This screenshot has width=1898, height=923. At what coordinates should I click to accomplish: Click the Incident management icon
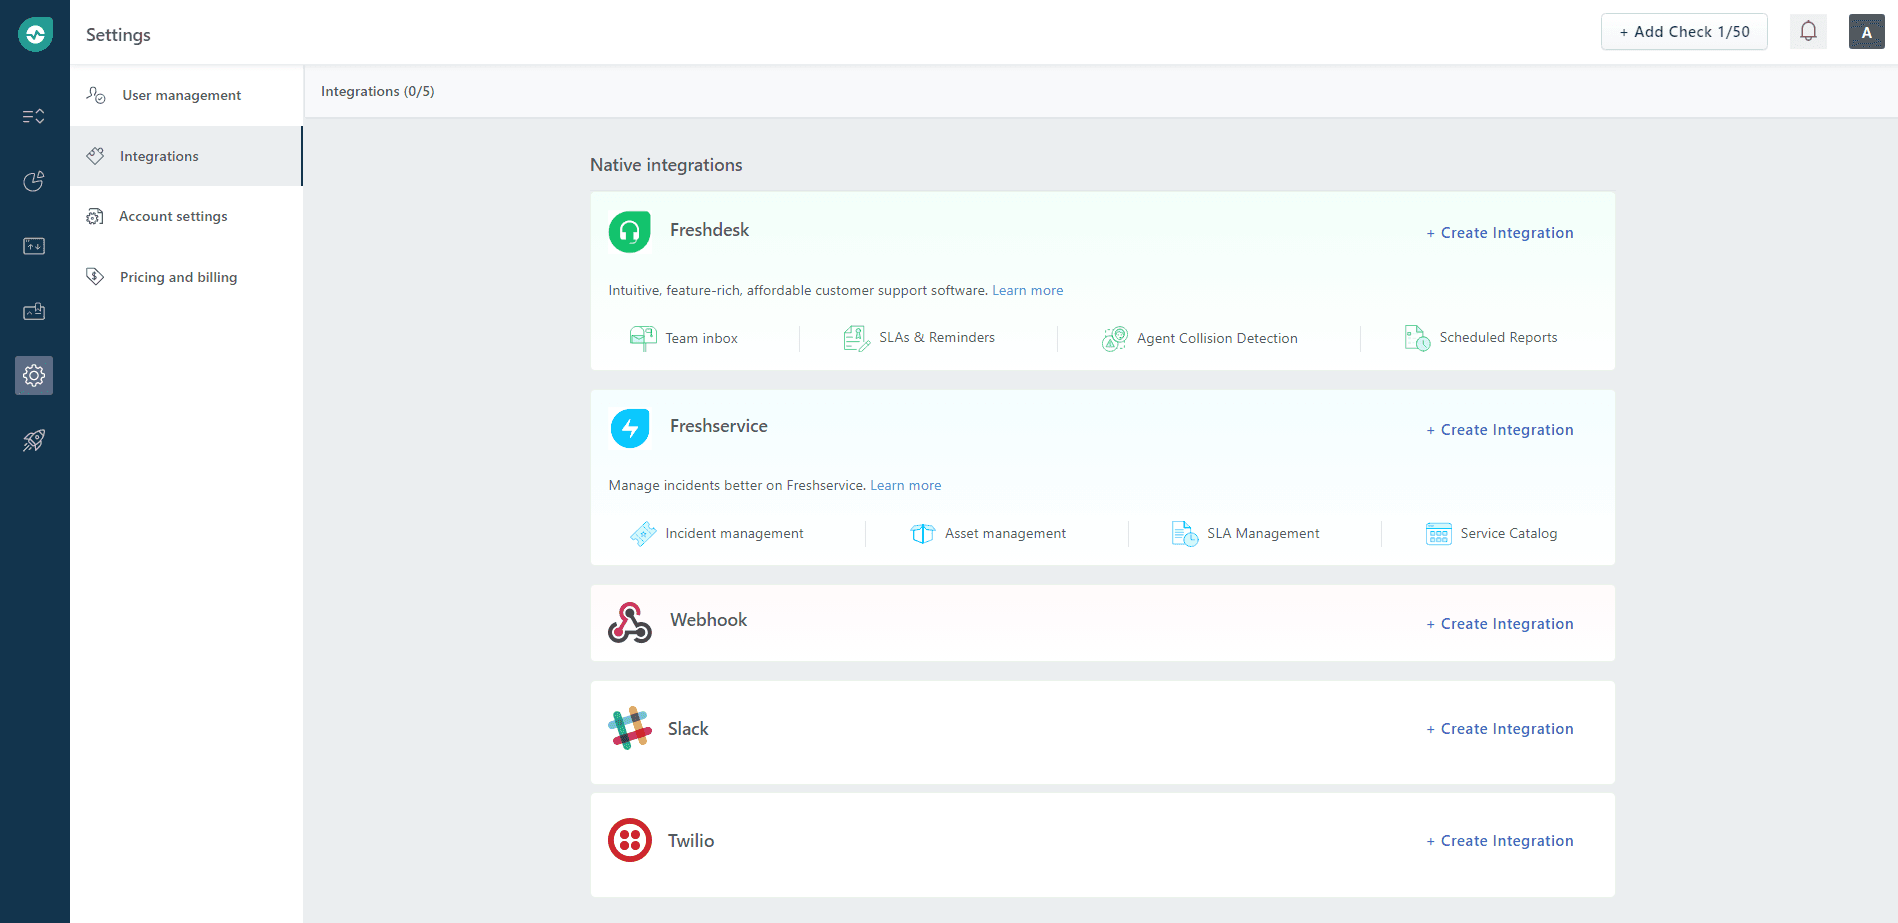tap(643, 534)
